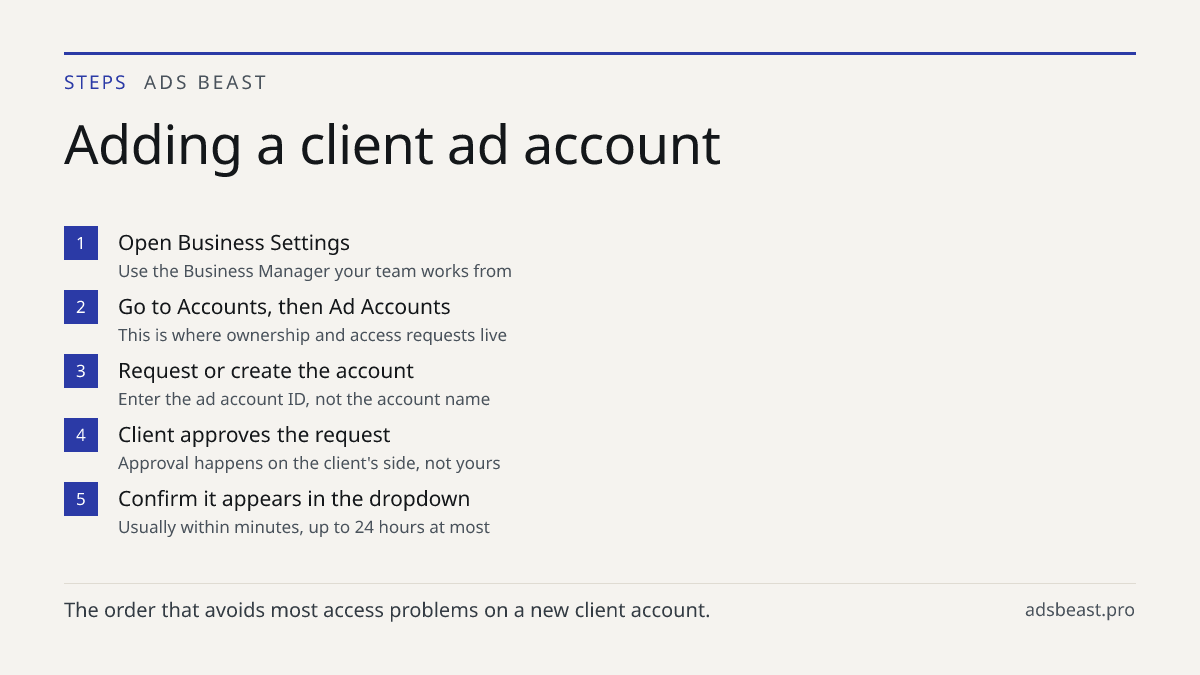Viewport: 1200px width, 675px height.
Task: Select heading 'Confirm it appears in the dropdown'
Action: [294, 499]
